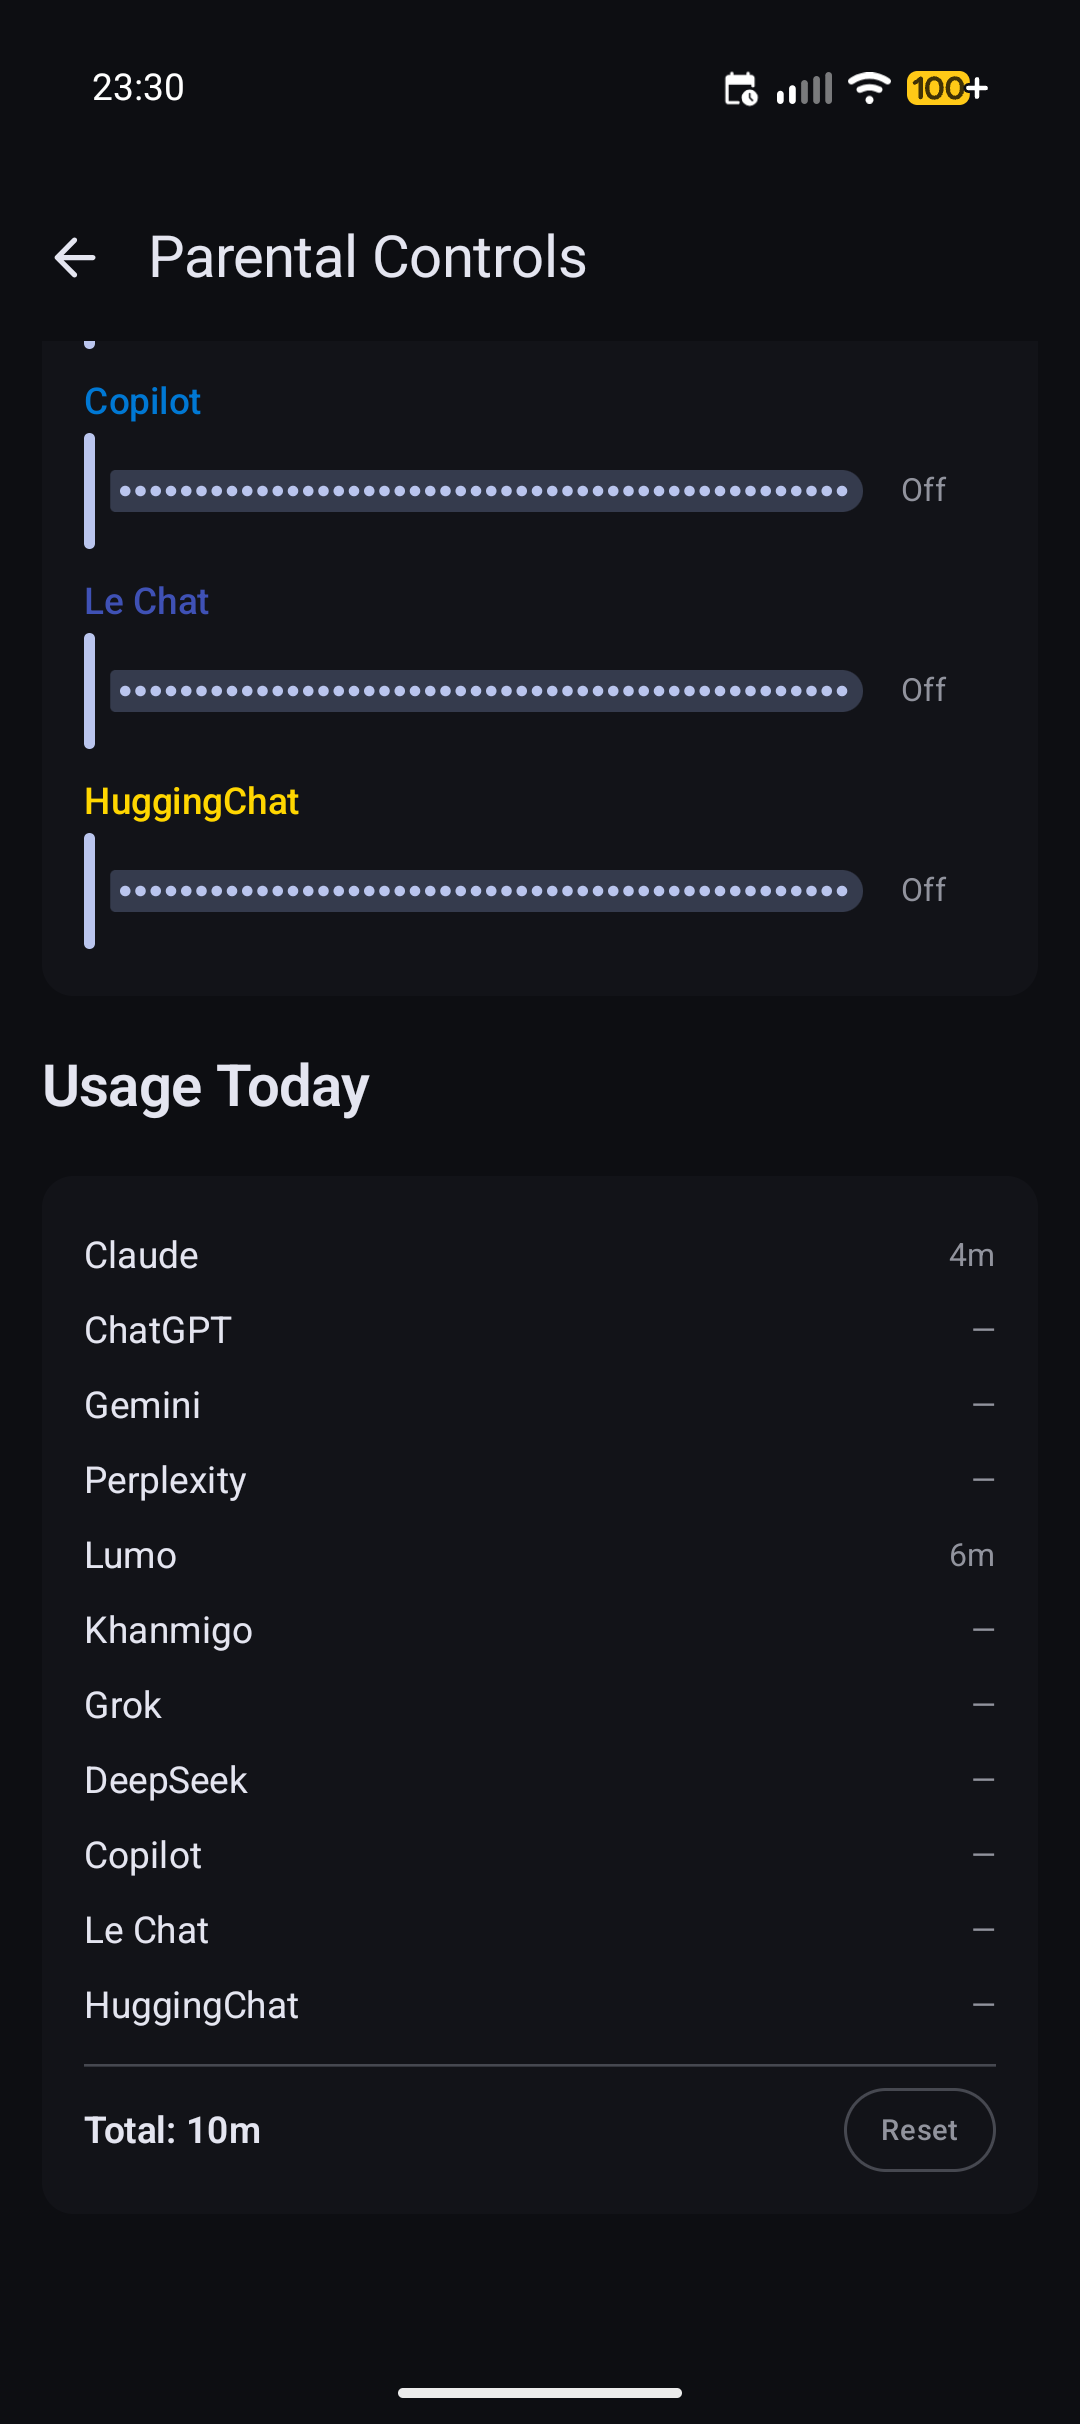Toggle Le Chat from Off to On
This screenshot has height=2424, width=1080.
coord(922,689)
